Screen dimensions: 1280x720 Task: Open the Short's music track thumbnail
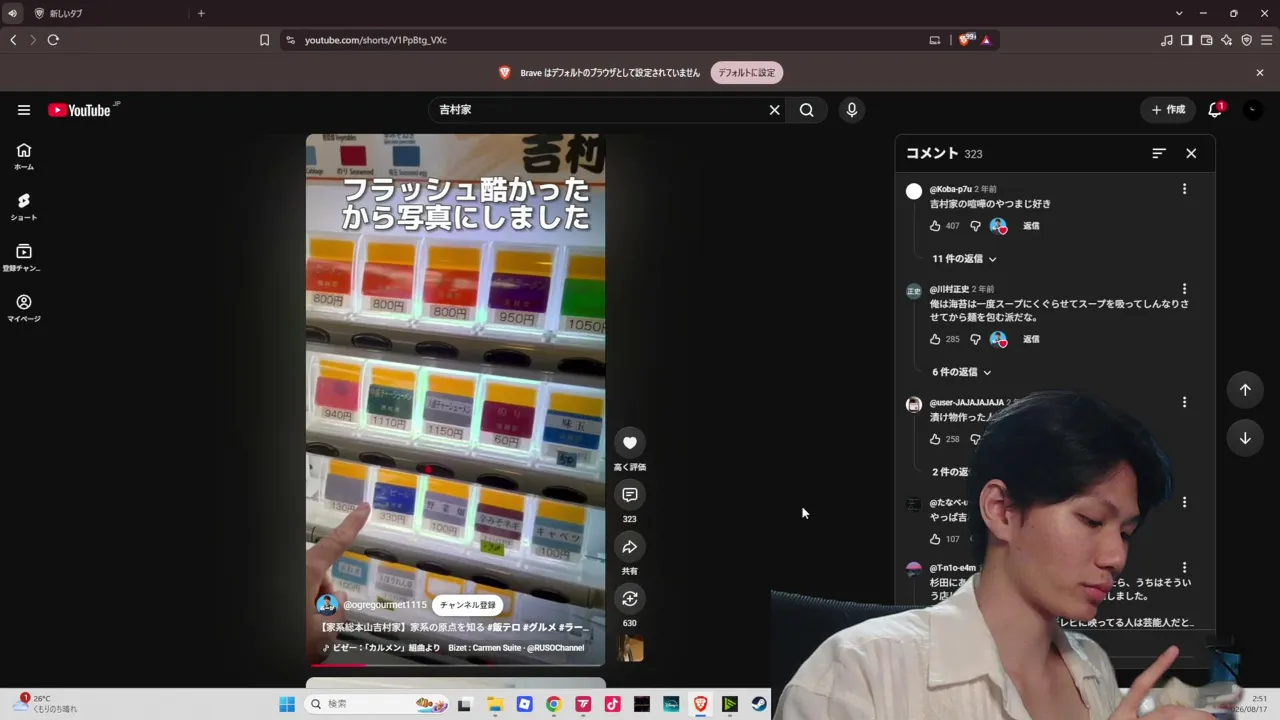click(631, 650)
